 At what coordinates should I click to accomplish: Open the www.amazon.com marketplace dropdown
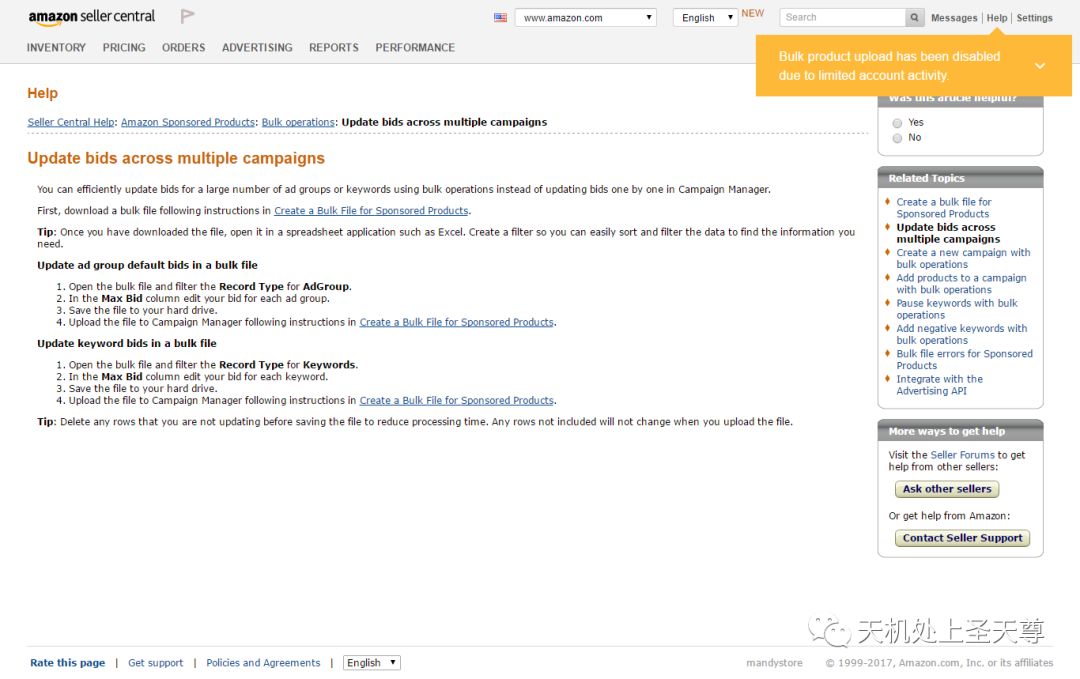tap(585, 17)
